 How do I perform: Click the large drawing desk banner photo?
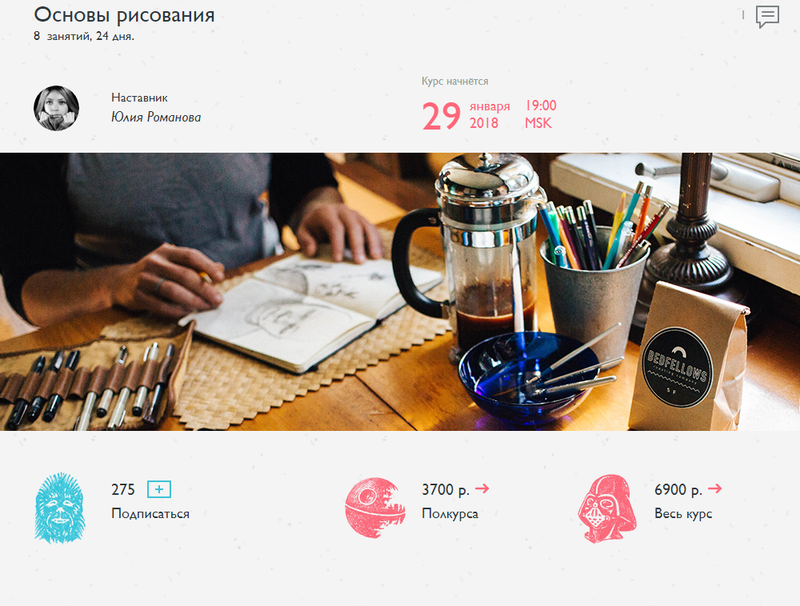(x=400, y=292)
